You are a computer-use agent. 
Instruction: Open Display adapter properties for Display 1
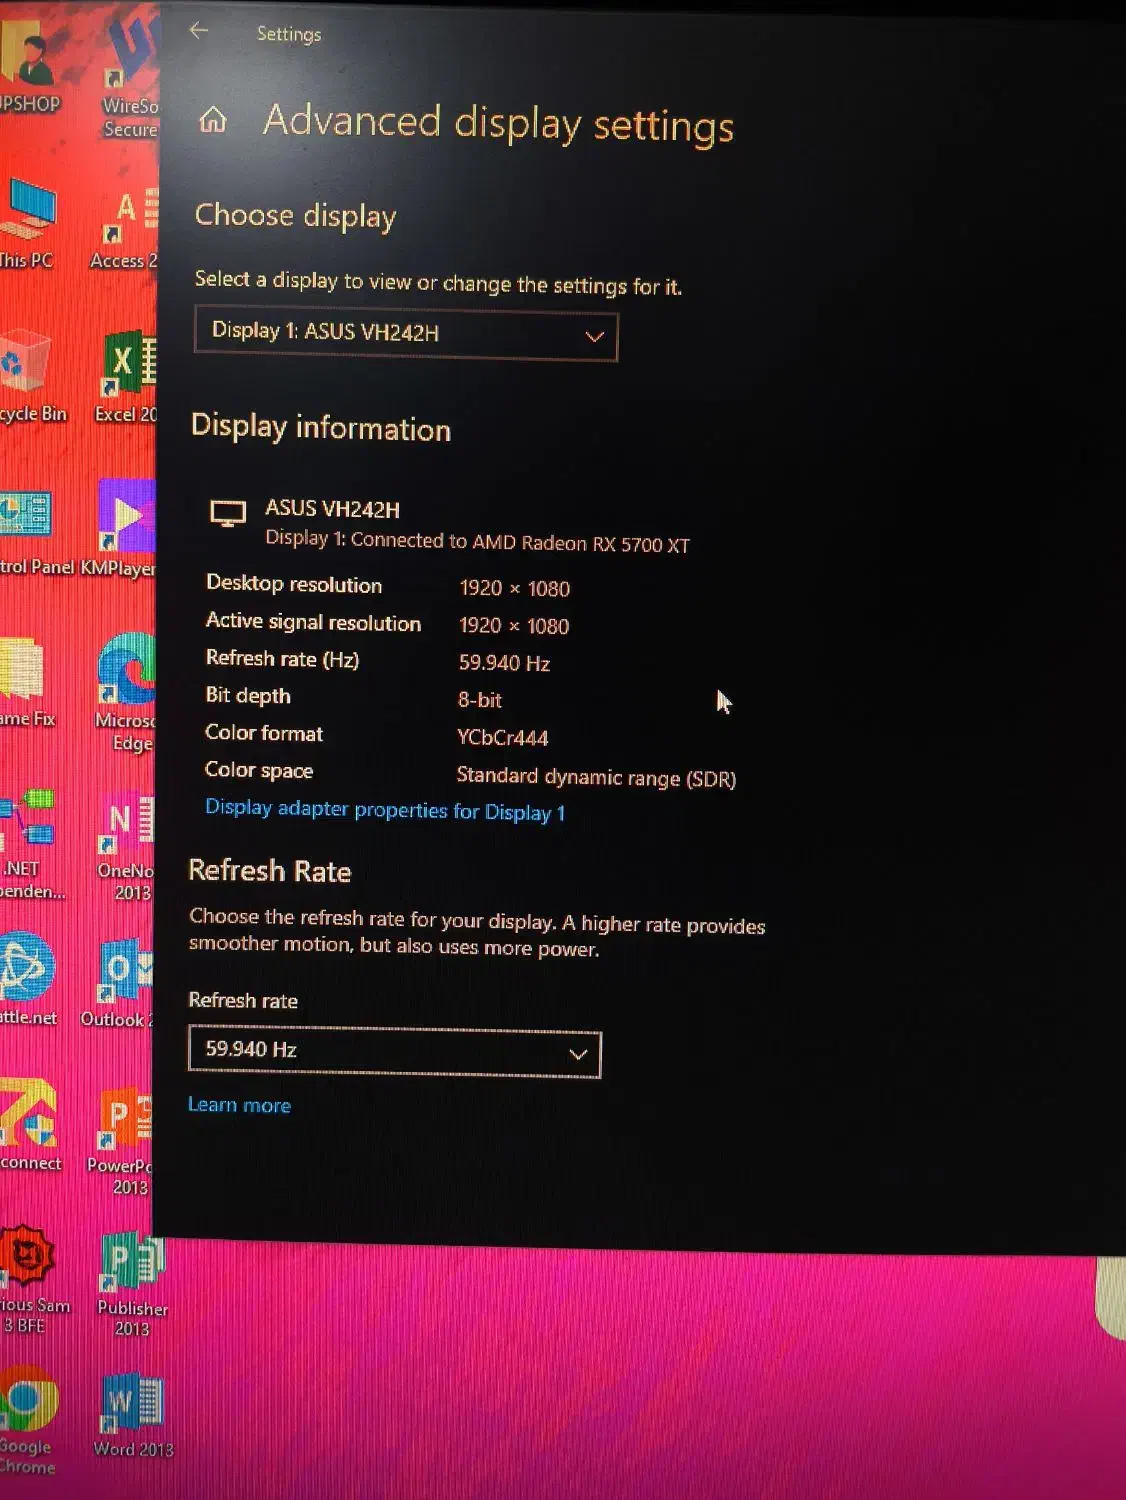click(385, 810)
